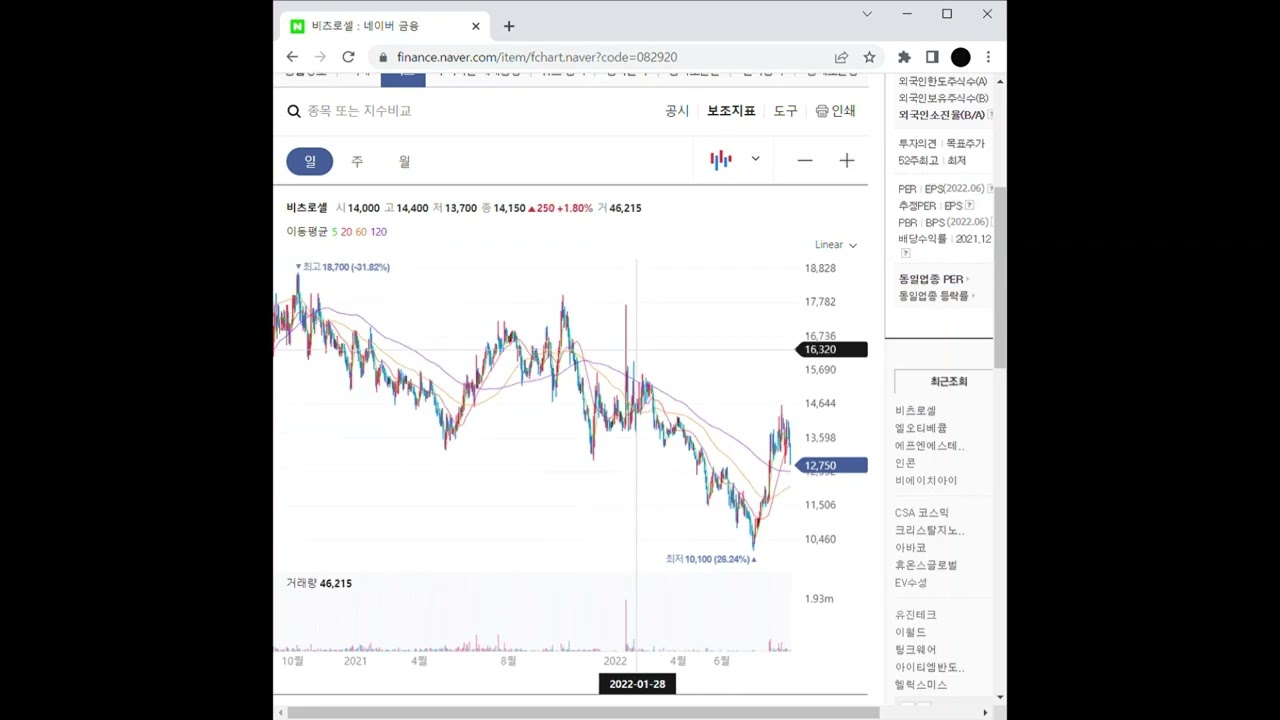Expand the chart type dropdown arrow
This screenshot has width=1280, height=720.
coord(755,159)
